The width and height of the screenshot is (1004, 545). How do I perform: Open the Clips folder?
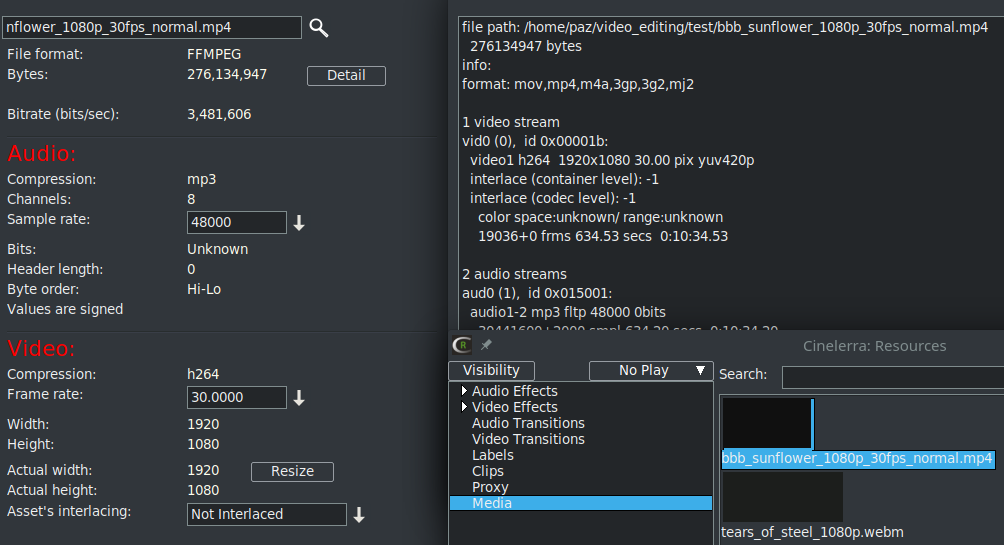(x=488, y=471)
